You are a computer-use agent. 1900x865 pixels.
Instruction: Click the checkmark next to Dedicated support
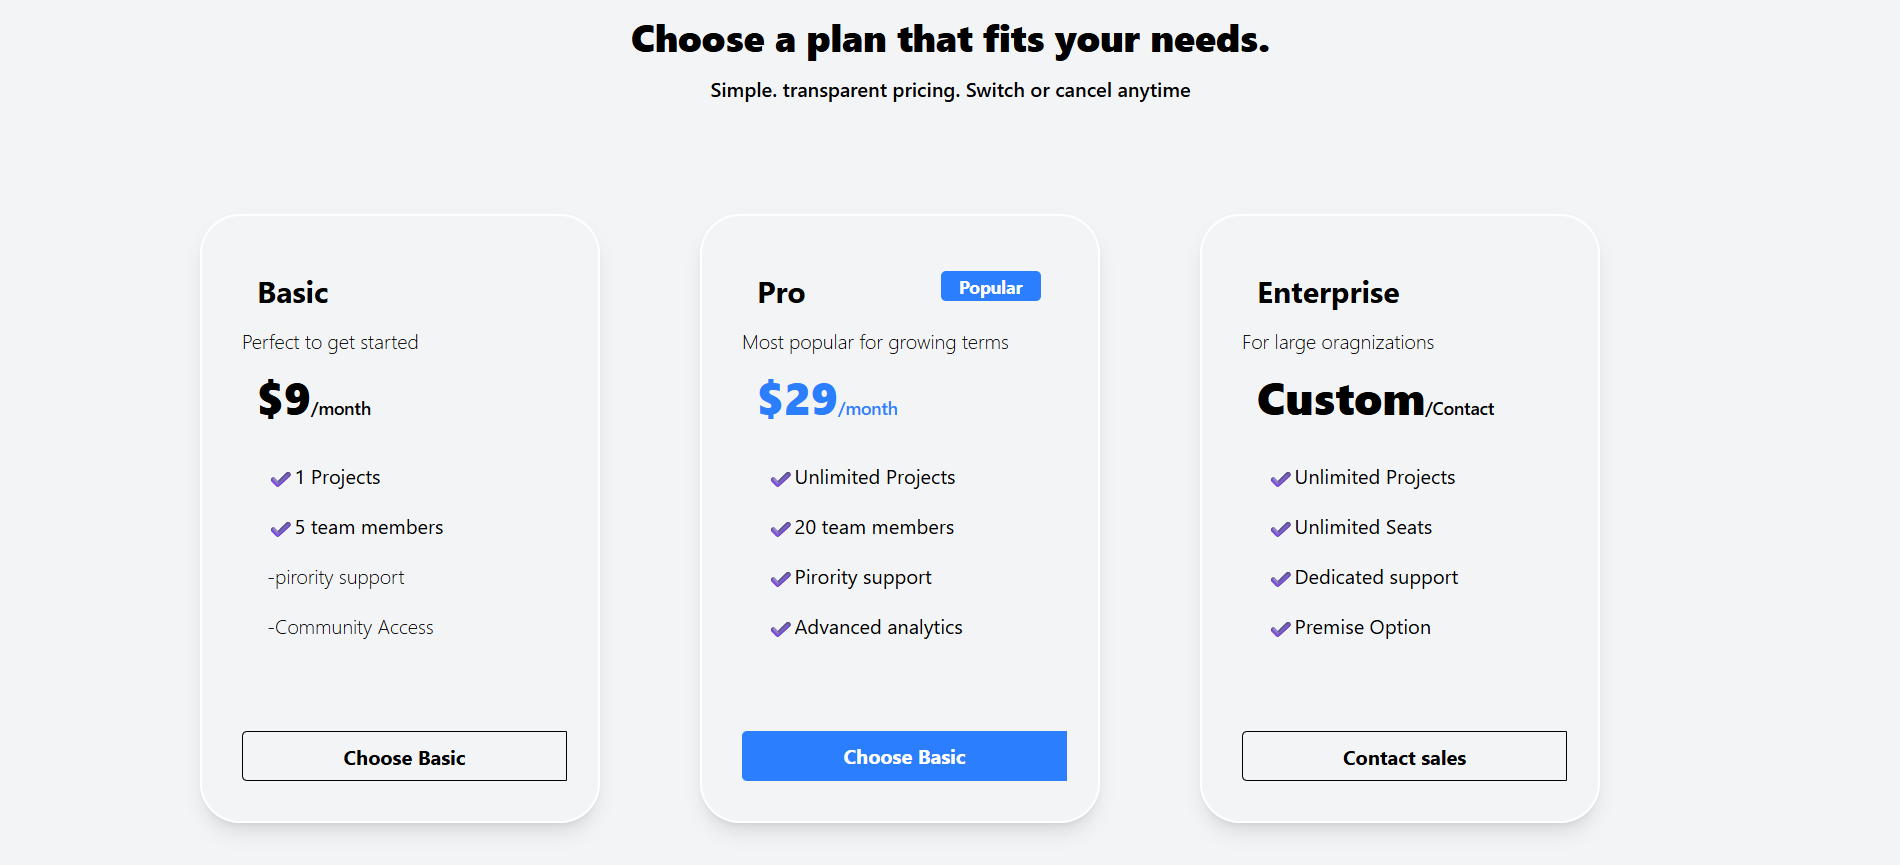tap(1280, 579)
